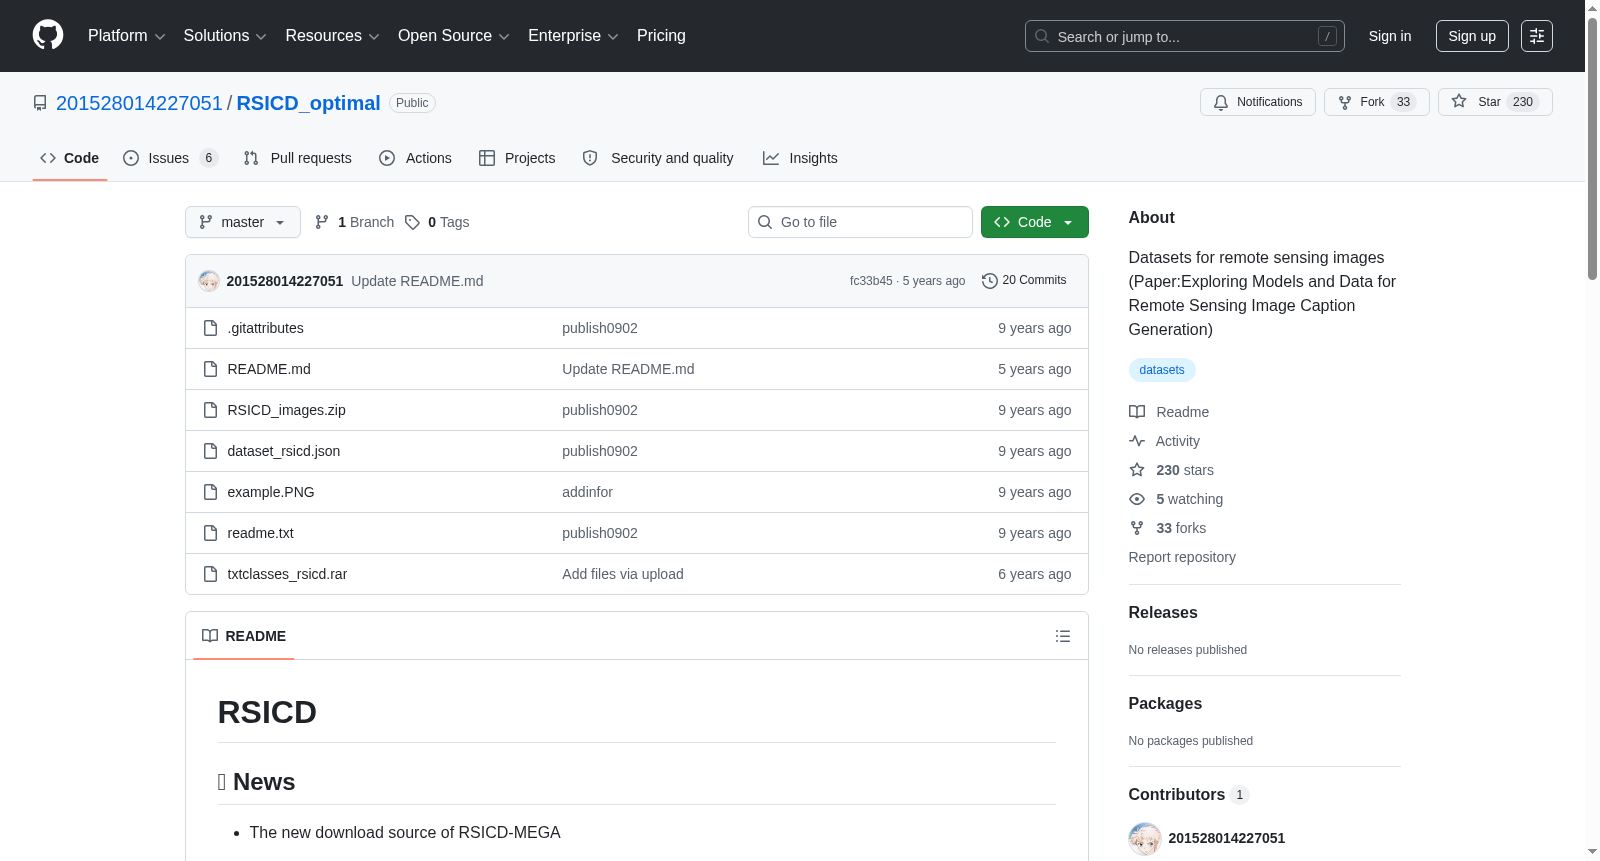Viewport: 1600px width, 861px height.
Task: Switch to the Insights tab
Action: pyautogui.click(x=800, y=158)
